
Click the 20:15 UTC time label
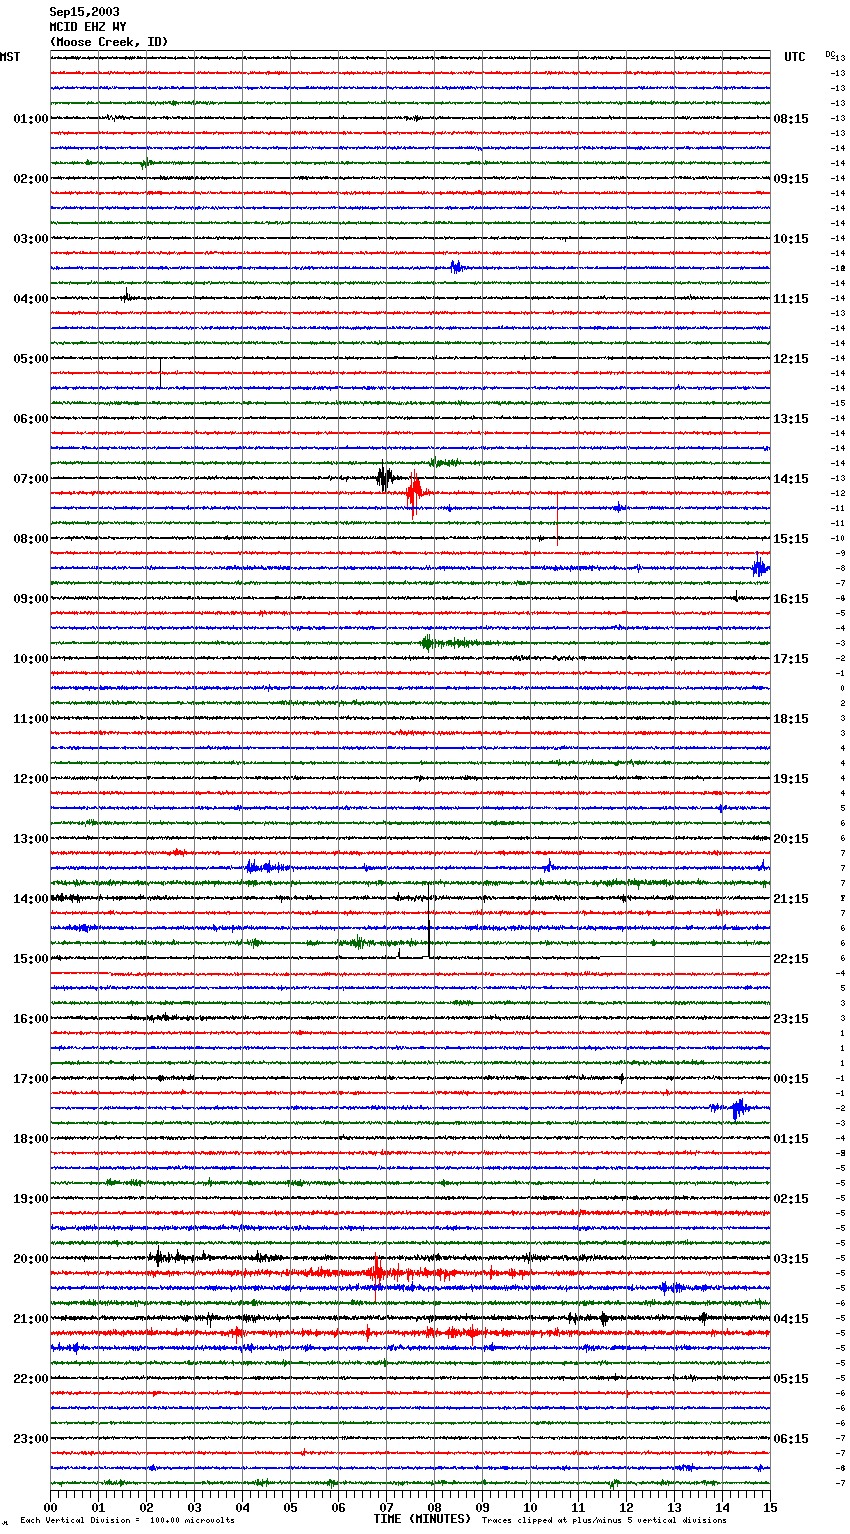(791, 839)
